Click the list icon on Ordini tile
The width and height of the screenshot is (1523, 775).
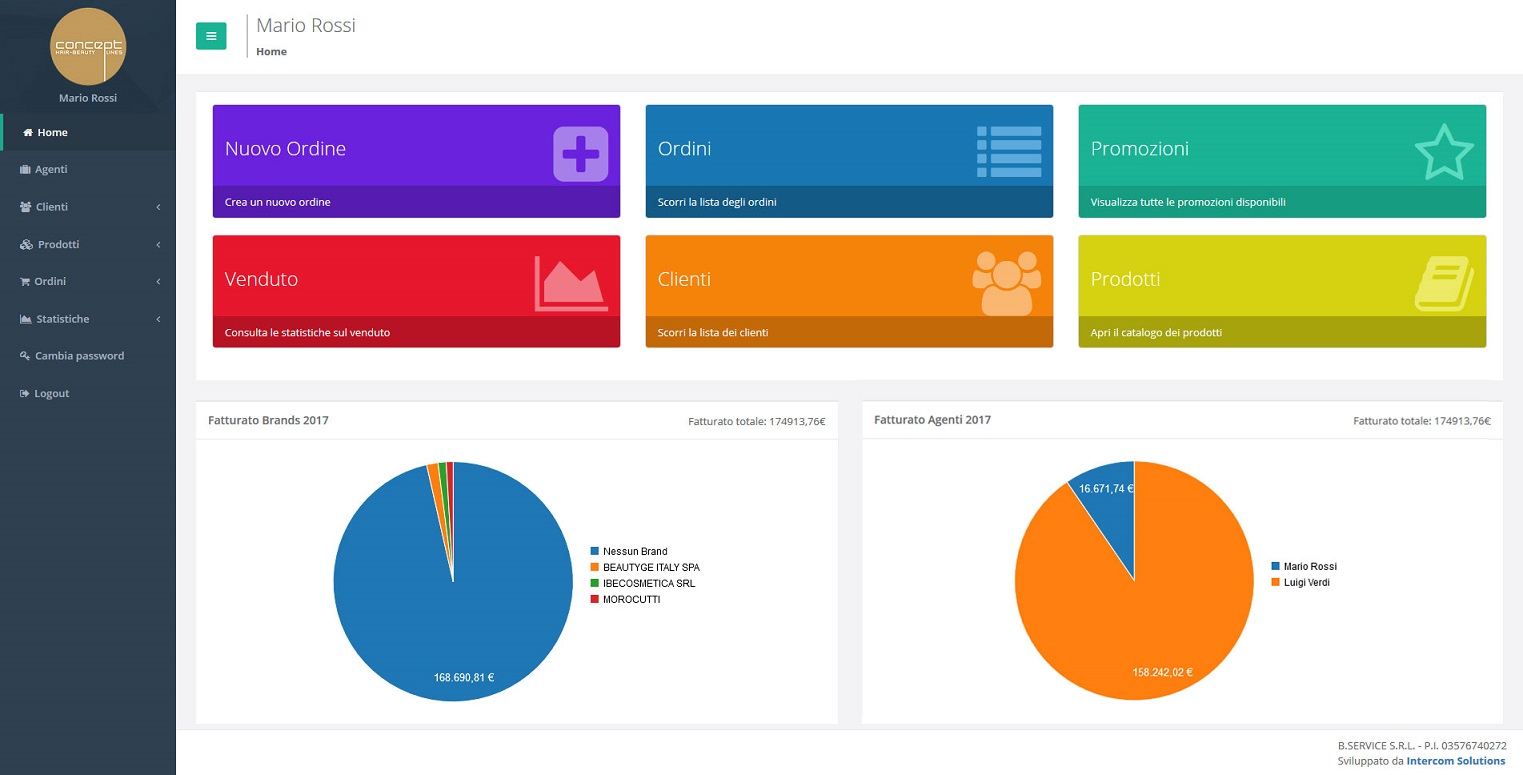[x=1008, y=152]
